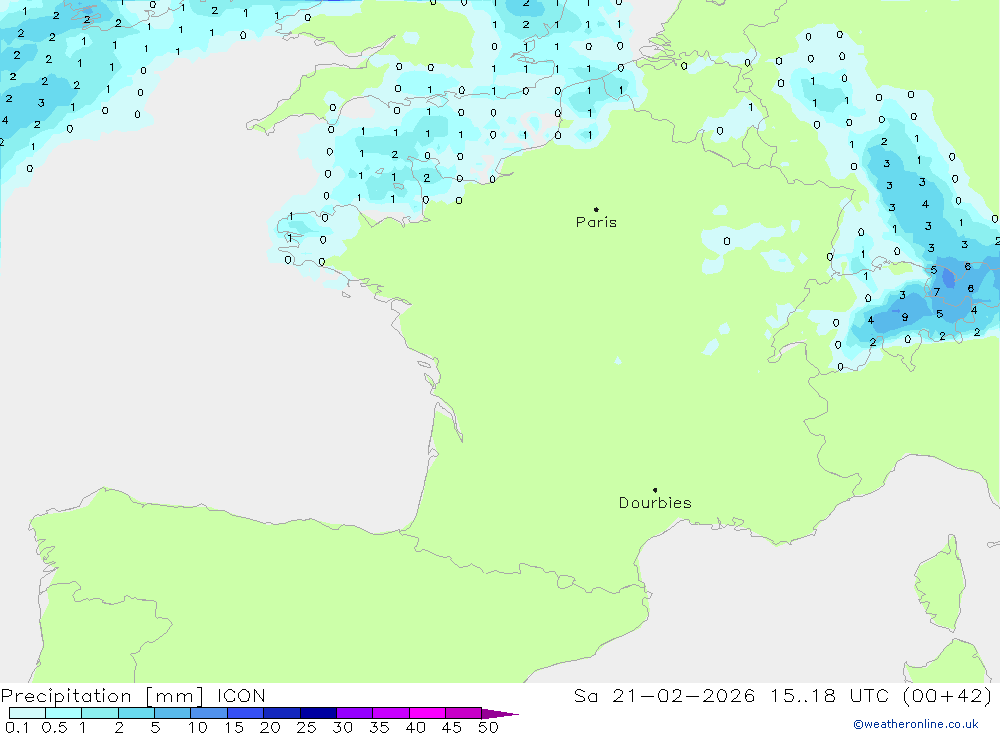Select the black dot marking Paris
This screenshot has height=733, width=1000.
[596, 209]
